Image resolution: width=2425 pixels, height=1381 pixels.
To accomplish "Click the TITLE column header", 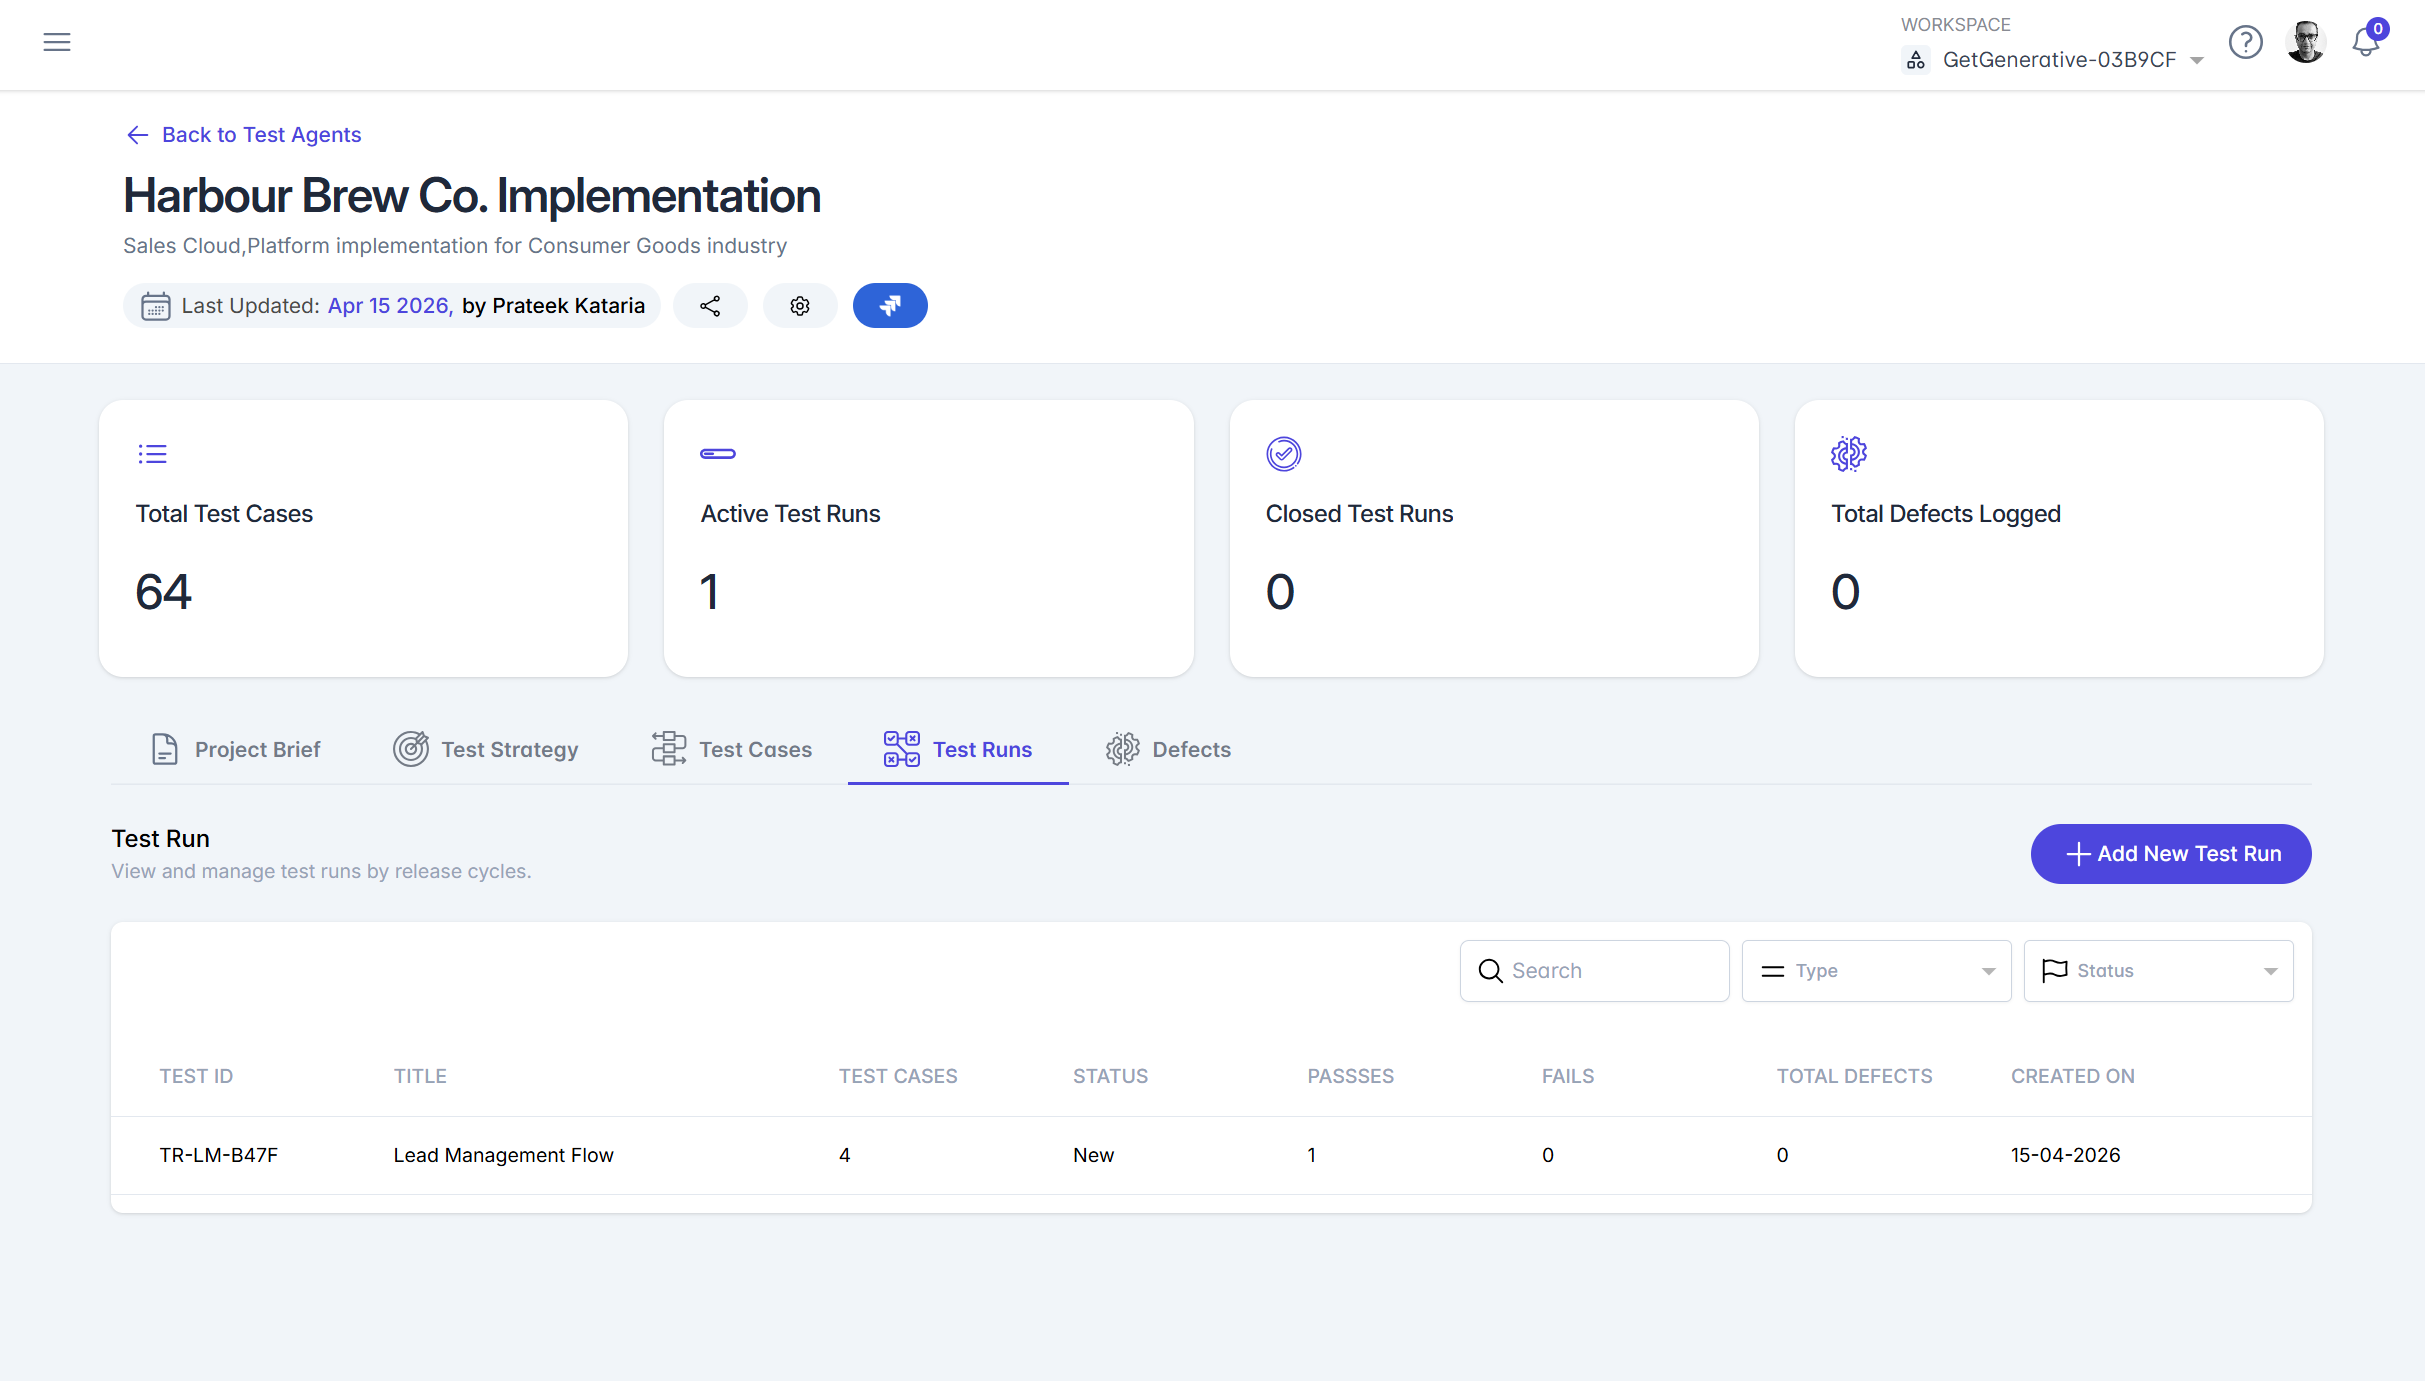I will [x=420, y=1076].
